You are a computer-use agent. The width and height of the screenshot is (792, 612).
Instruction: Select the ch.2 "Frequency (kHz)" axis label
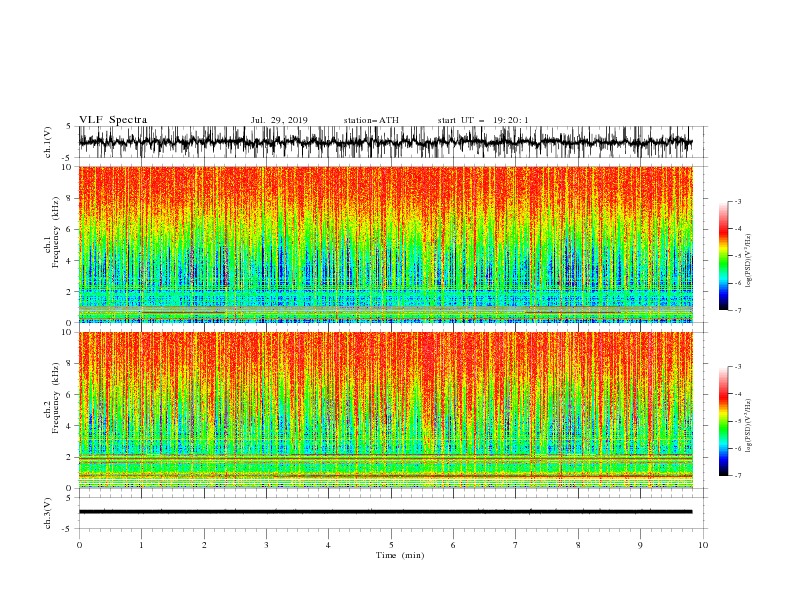pyautogui.click(x=56, y=397)
